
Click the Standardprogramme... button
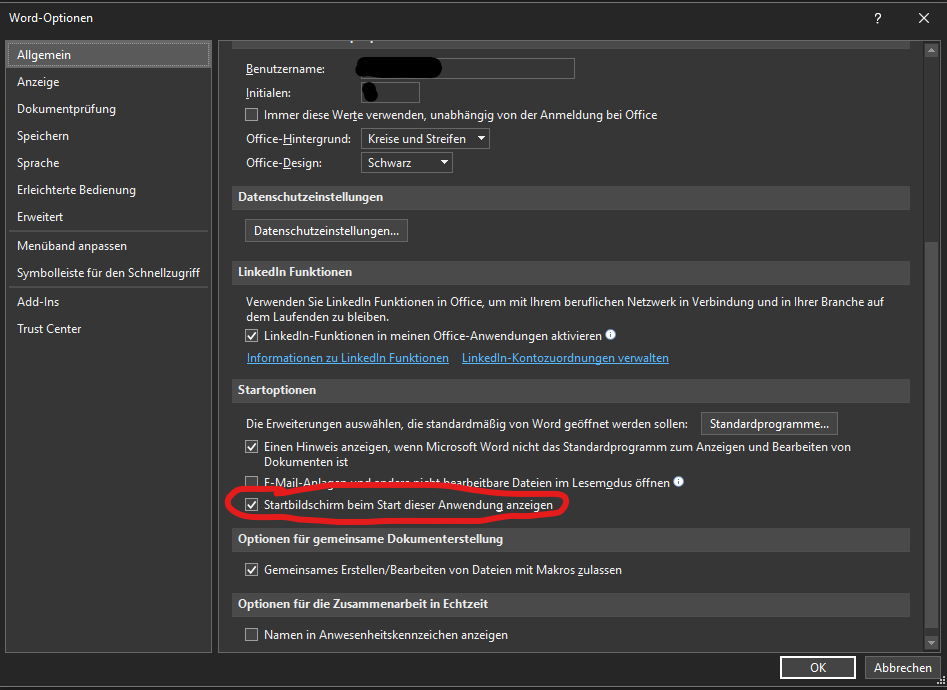click(x=769, y=424)
